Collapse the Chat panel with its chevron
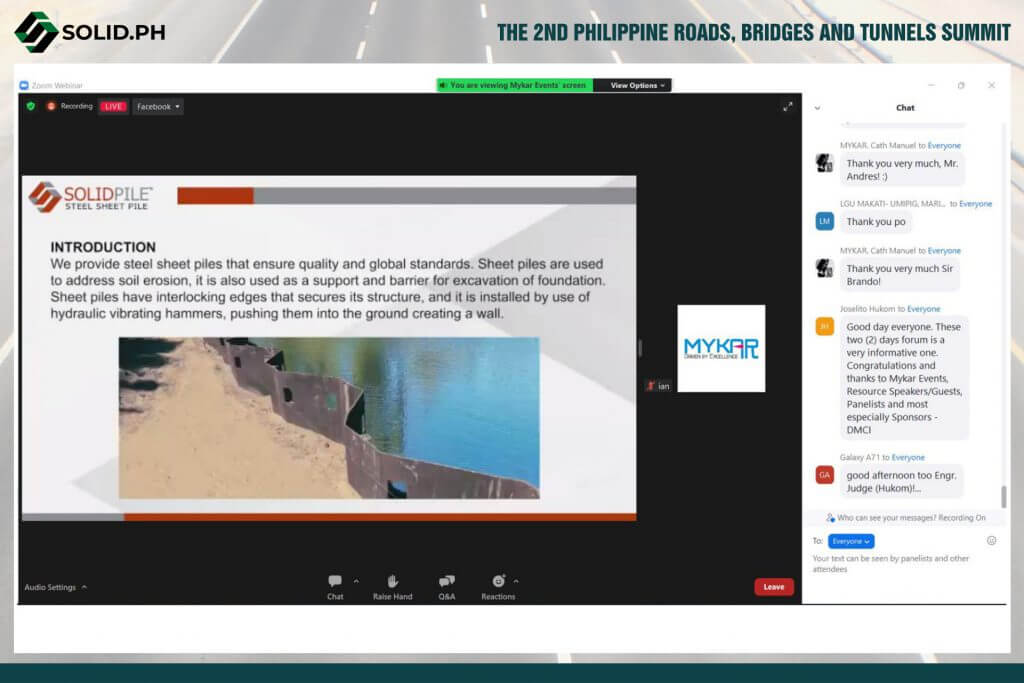 [818, 107]
